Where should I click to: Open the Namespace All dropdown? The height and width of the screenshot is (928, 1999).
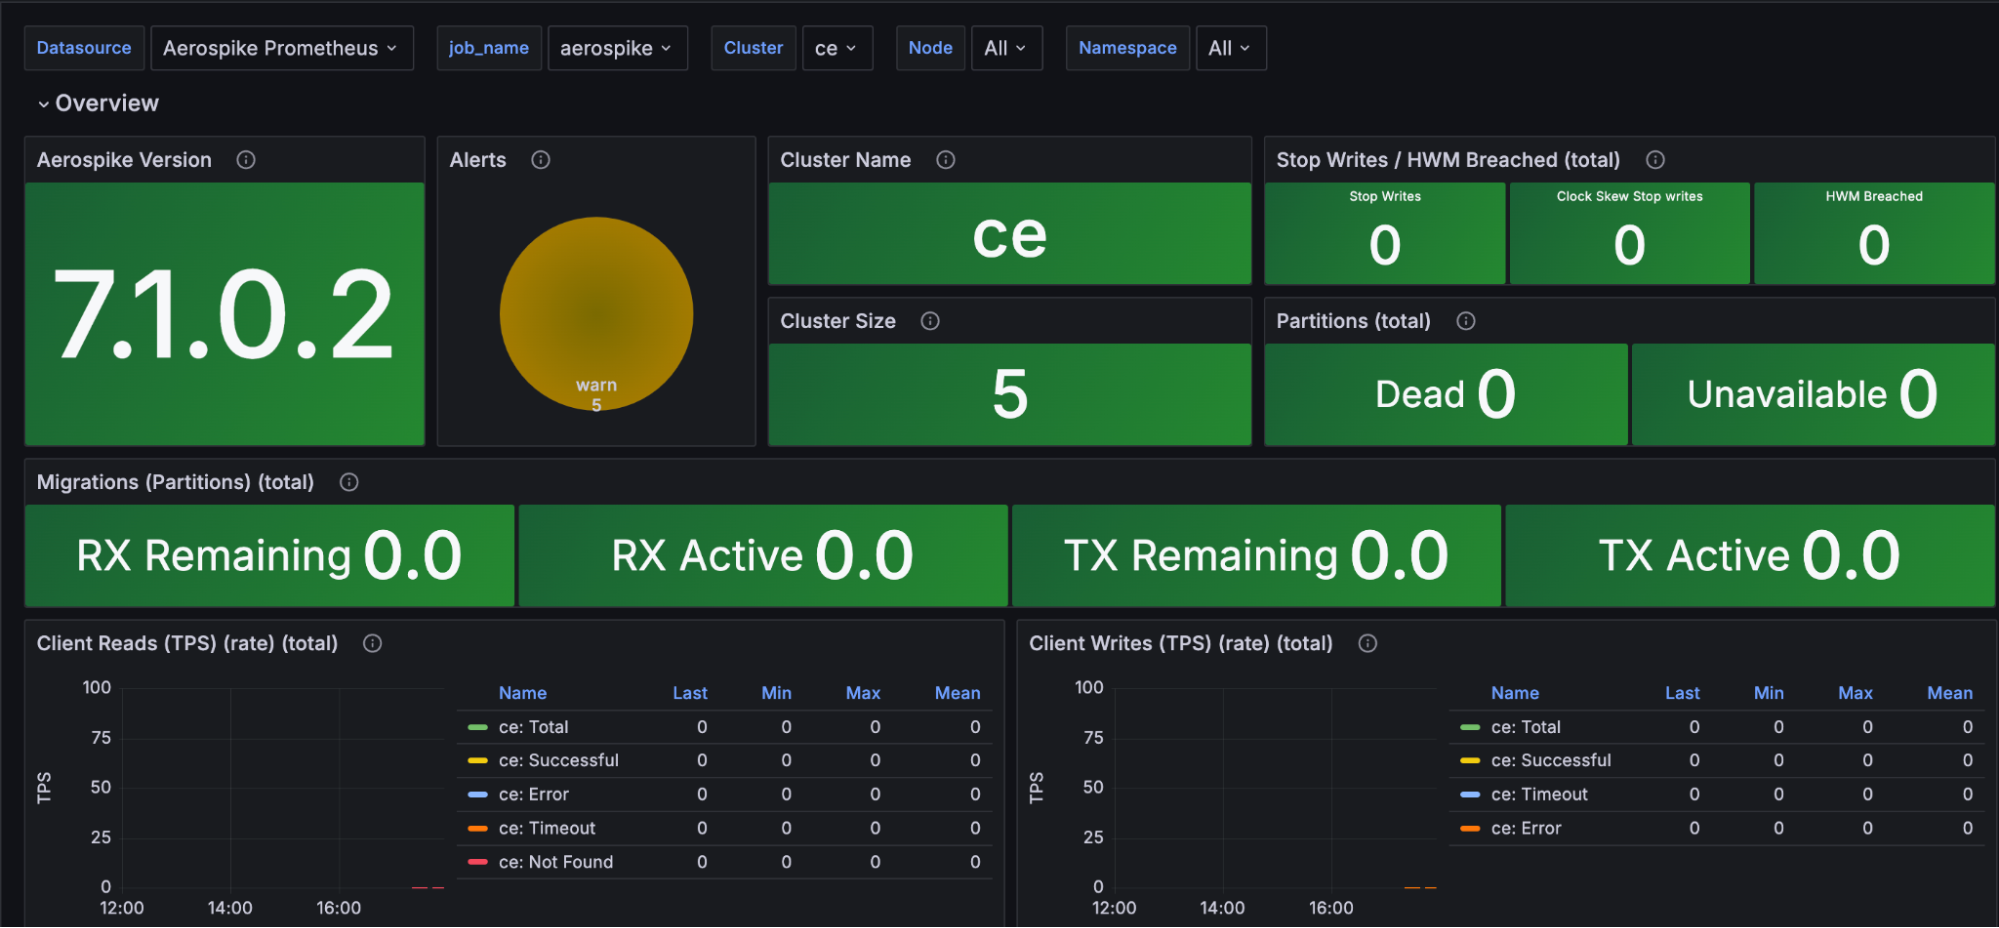pyautogui.click(x=1231, y=48)
